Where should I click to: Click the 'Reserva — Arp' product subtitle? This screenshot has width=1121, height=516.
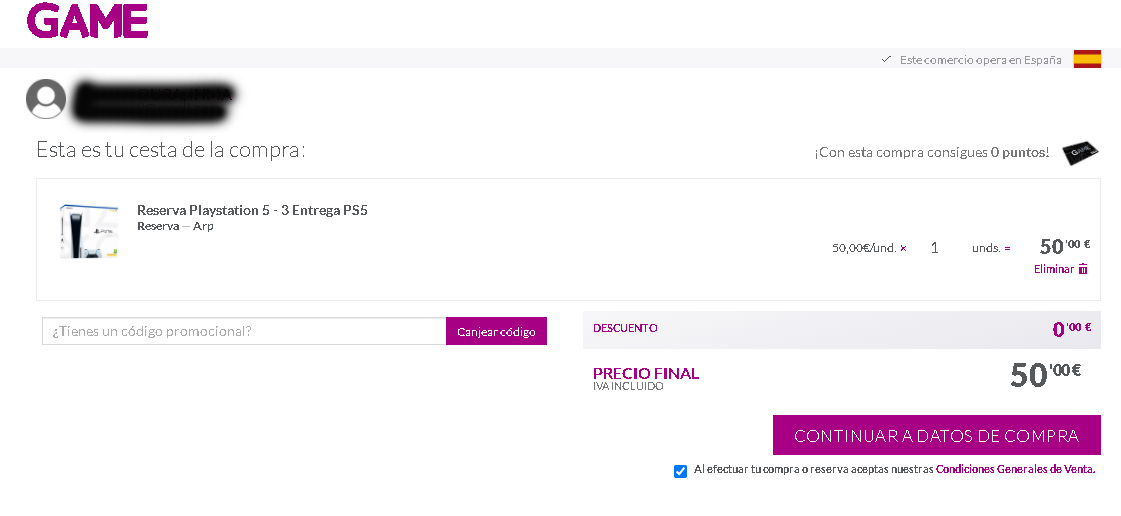coord(175,227)
